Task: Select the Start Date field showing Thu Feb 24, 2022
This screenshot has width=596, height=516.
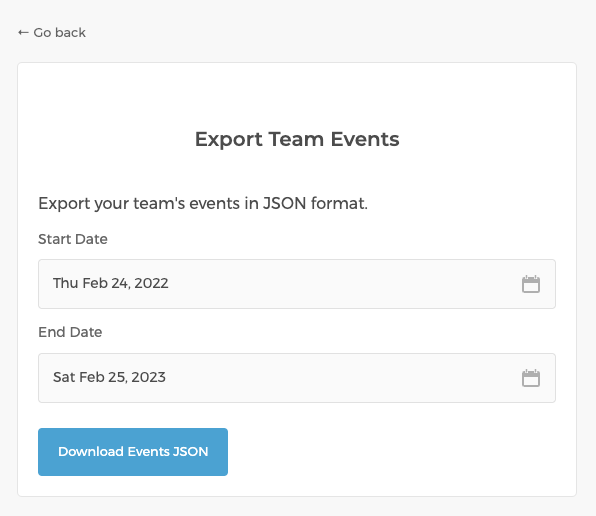Action: (297, 284)
